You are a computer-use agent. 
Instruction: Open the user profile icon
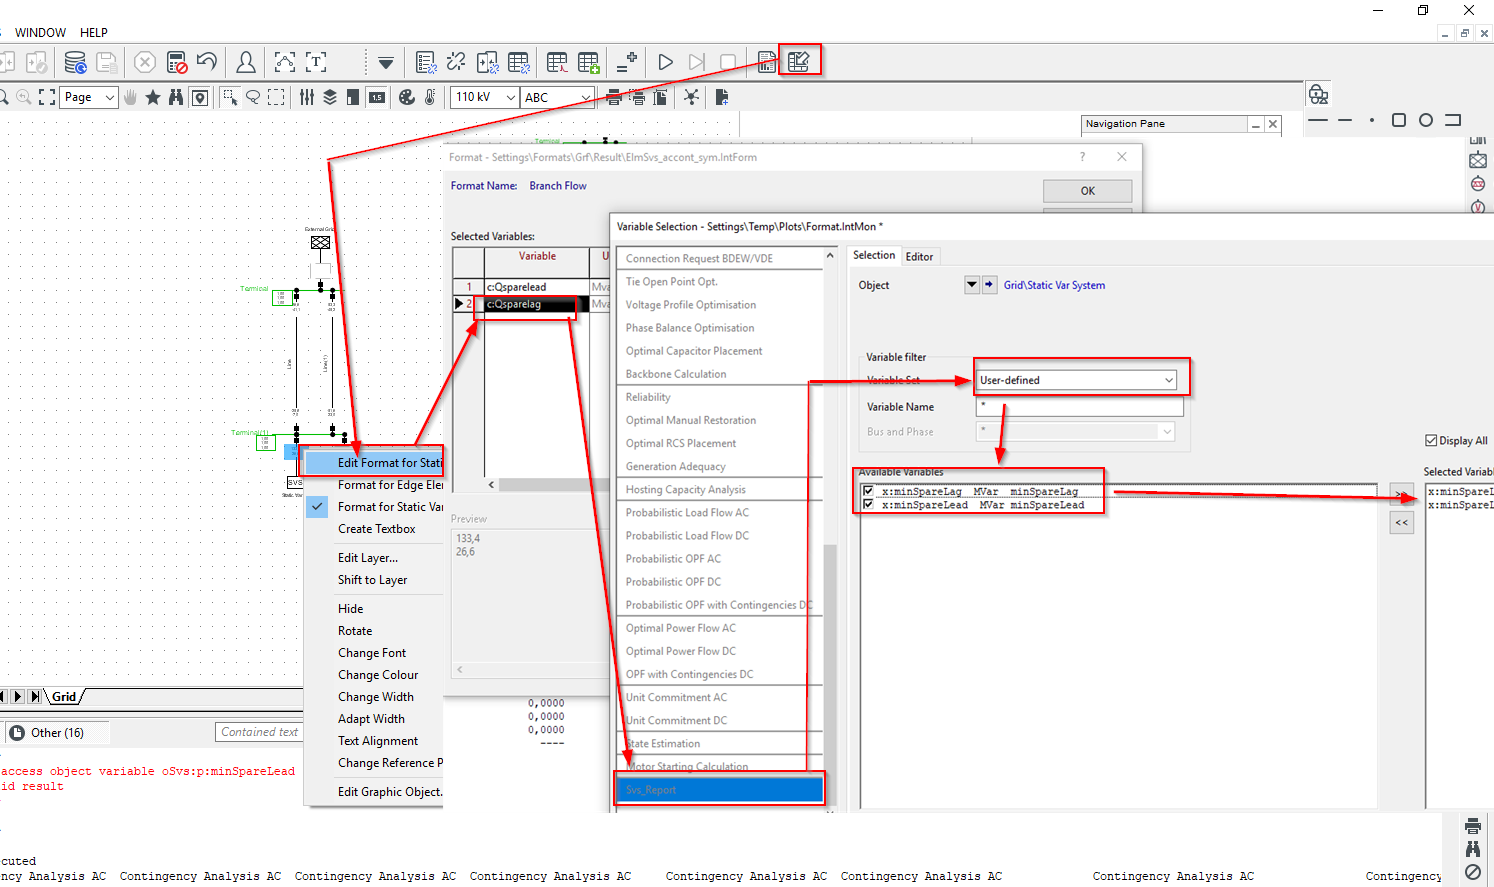pos(245,62)
